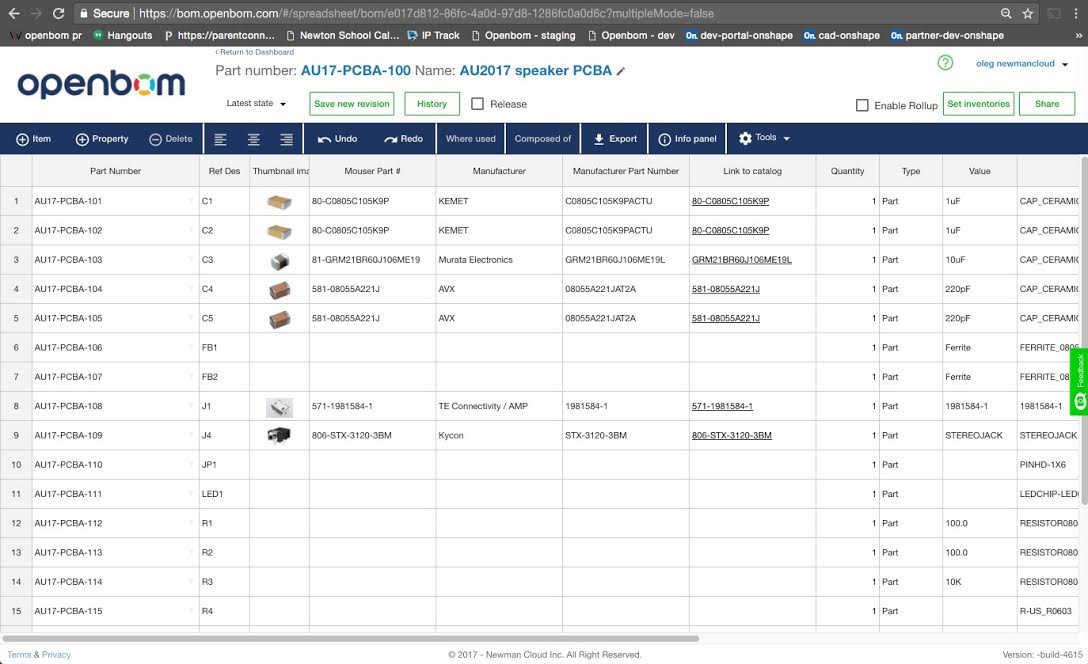Open cad-onshape bookmark
Image resolution: width=1088 pixels, height=664 pixels.
click(x=842, y=35)
